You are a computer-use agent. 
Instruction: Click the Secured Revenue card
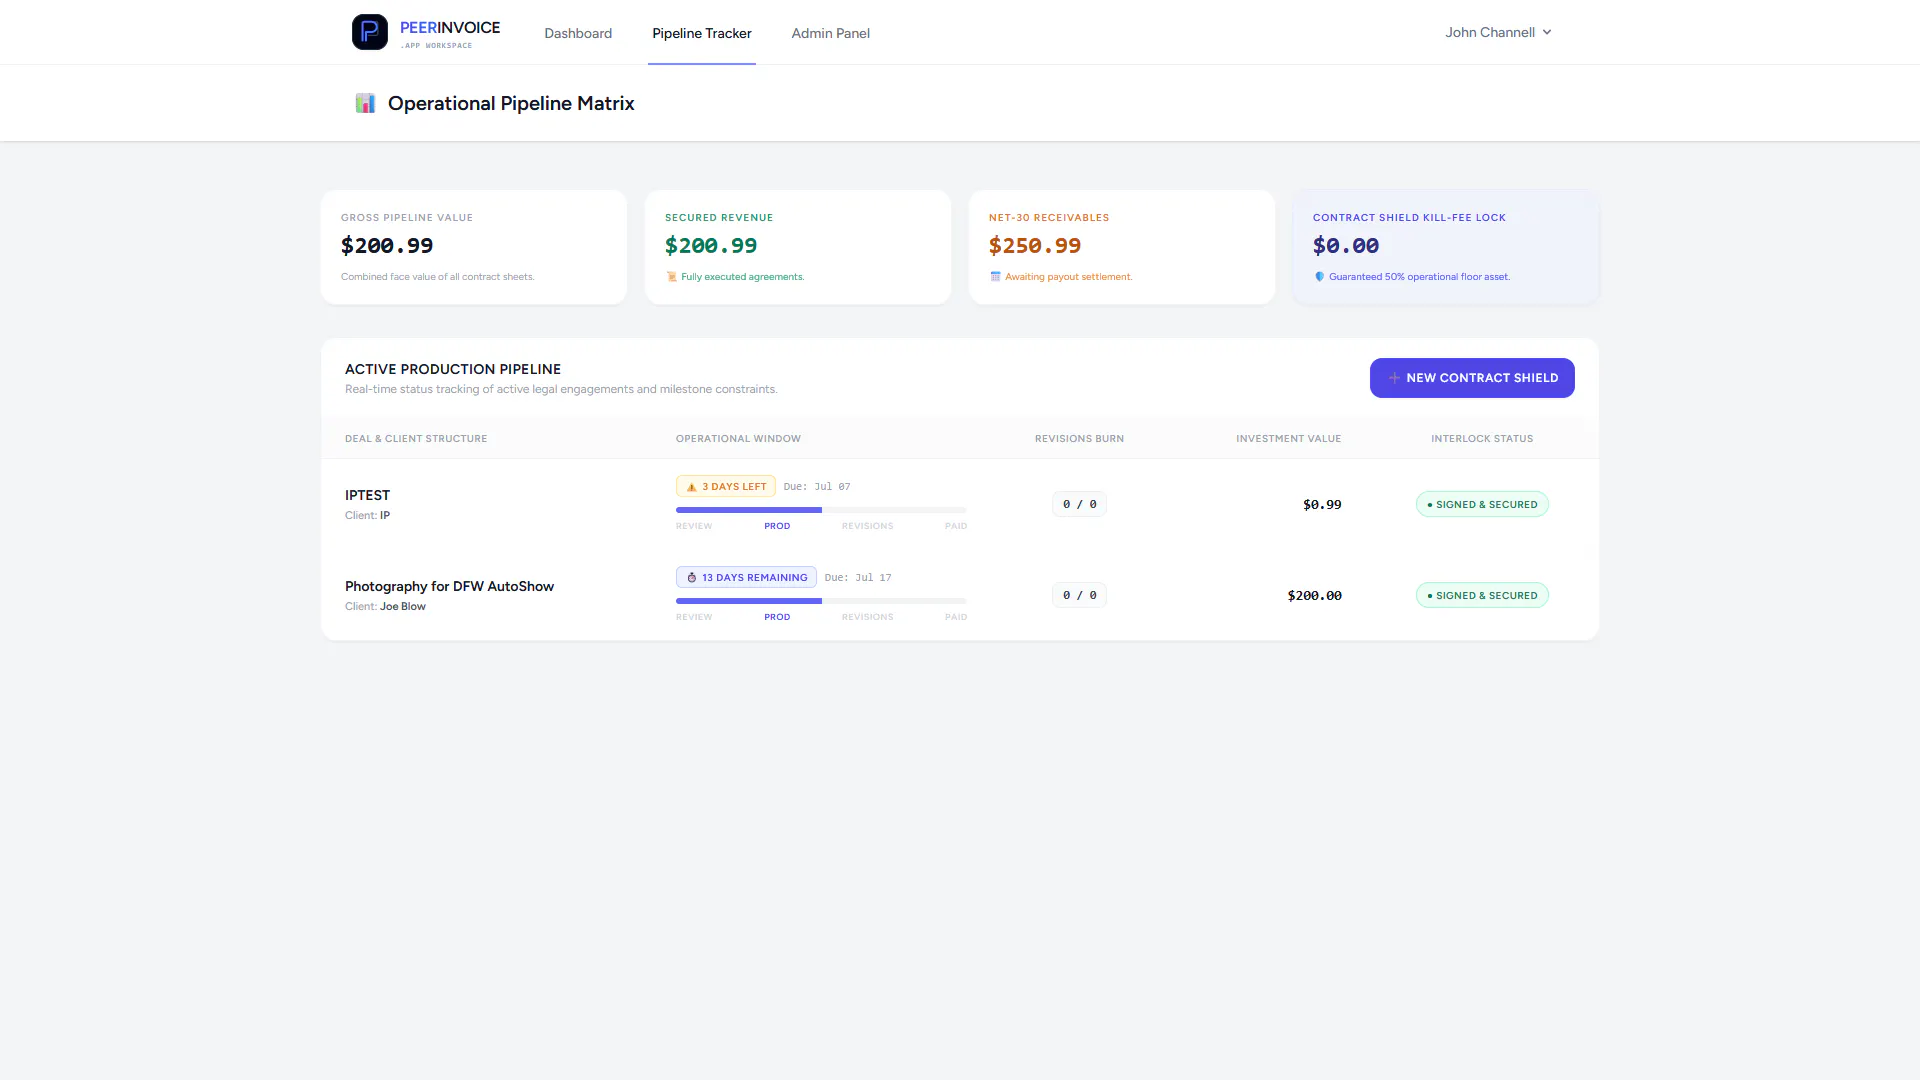pos(798,247)
